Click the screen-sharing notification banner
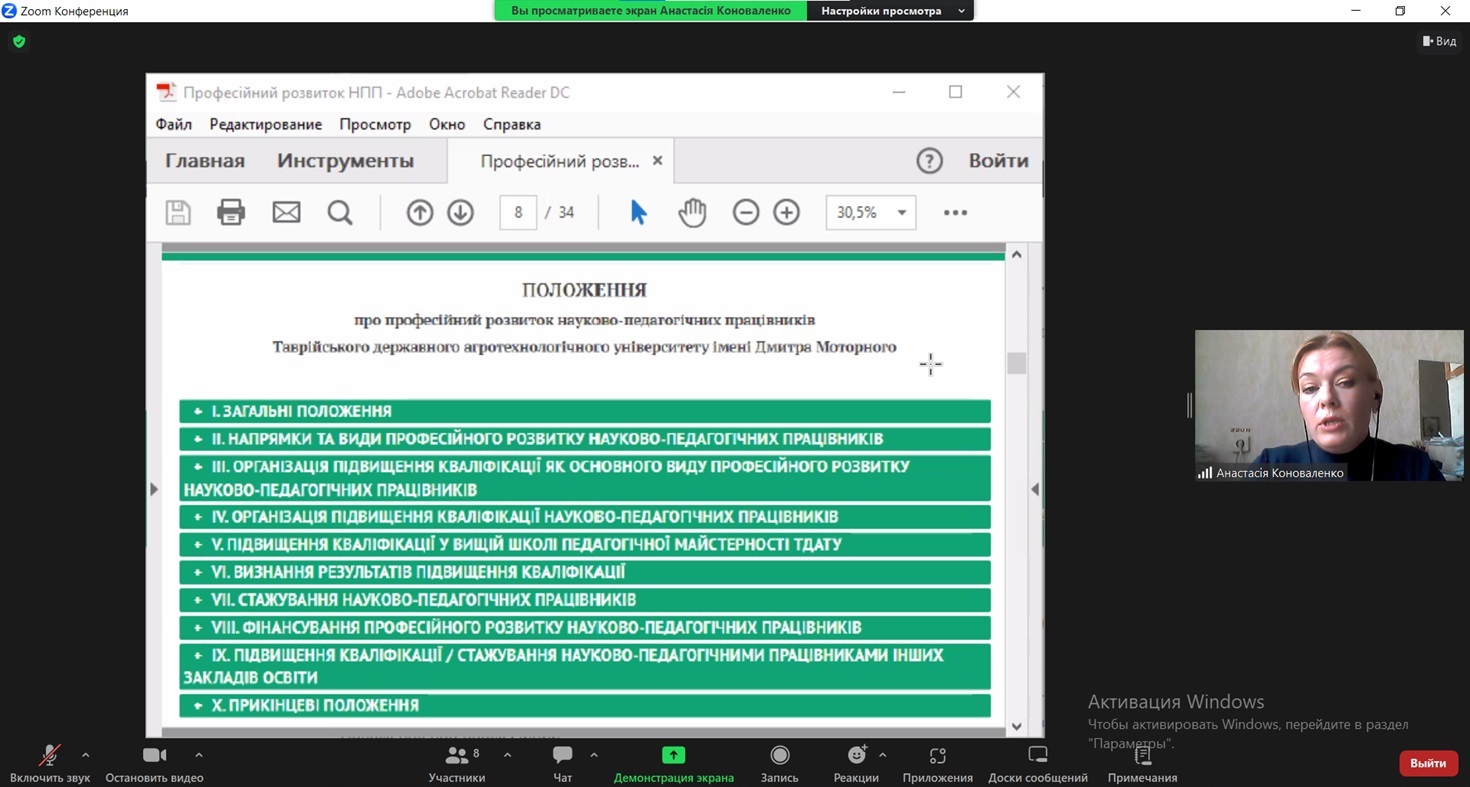 pos(650,11)
